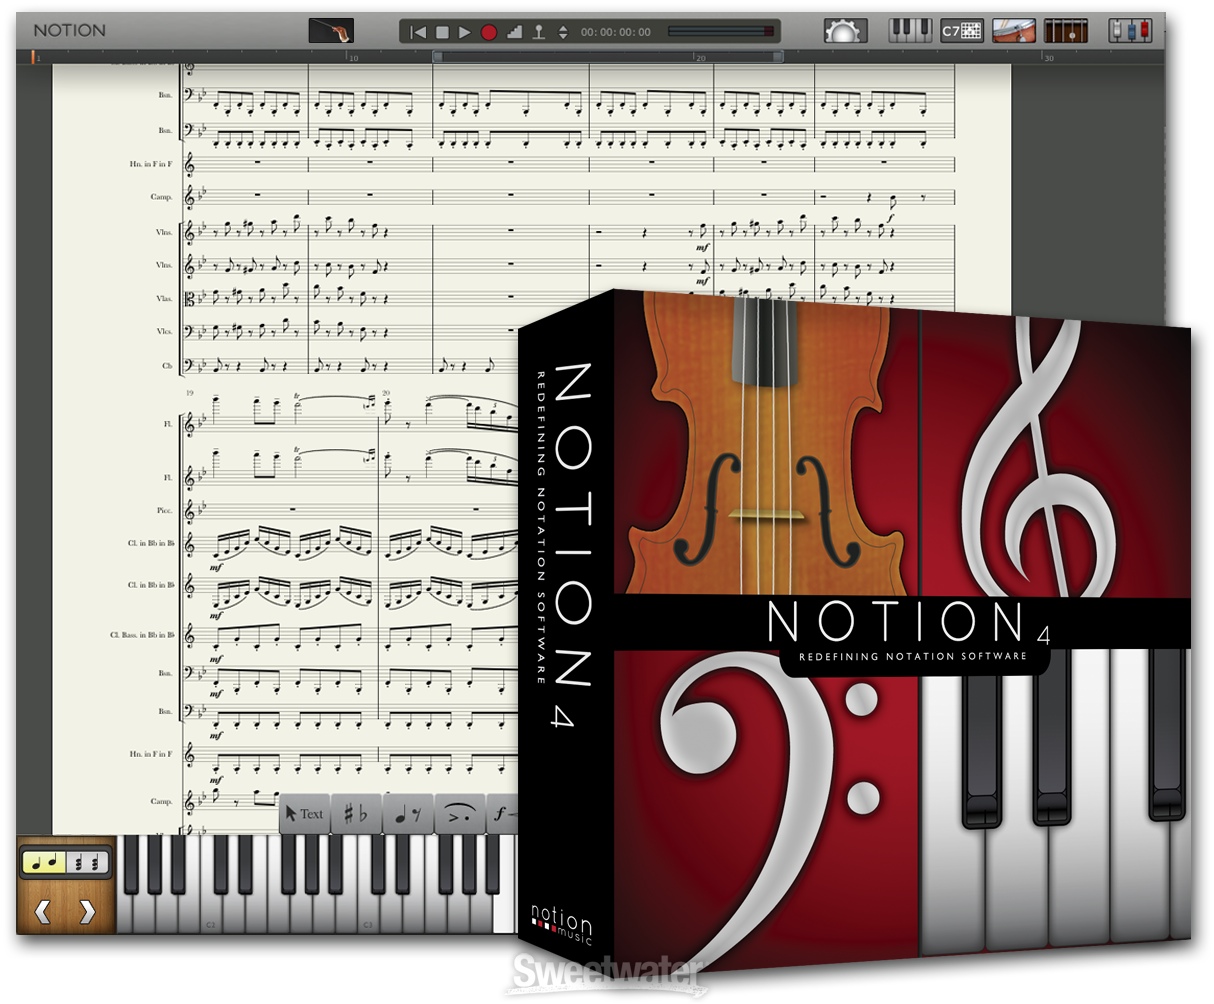The image size is (1214, 1004).
Task: Open the notes and rests palette
Action: [408, 814]
